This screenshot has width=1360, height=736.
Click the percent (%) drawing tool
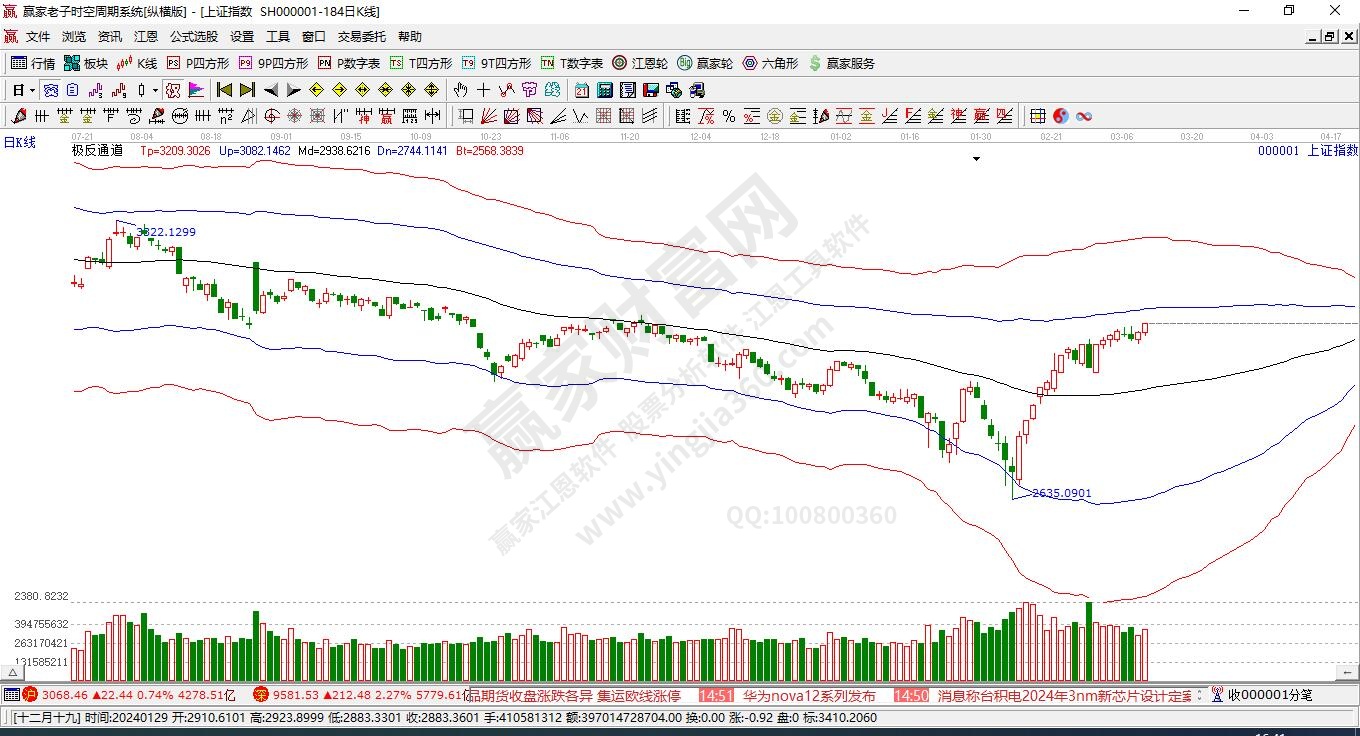pos(729,116)
